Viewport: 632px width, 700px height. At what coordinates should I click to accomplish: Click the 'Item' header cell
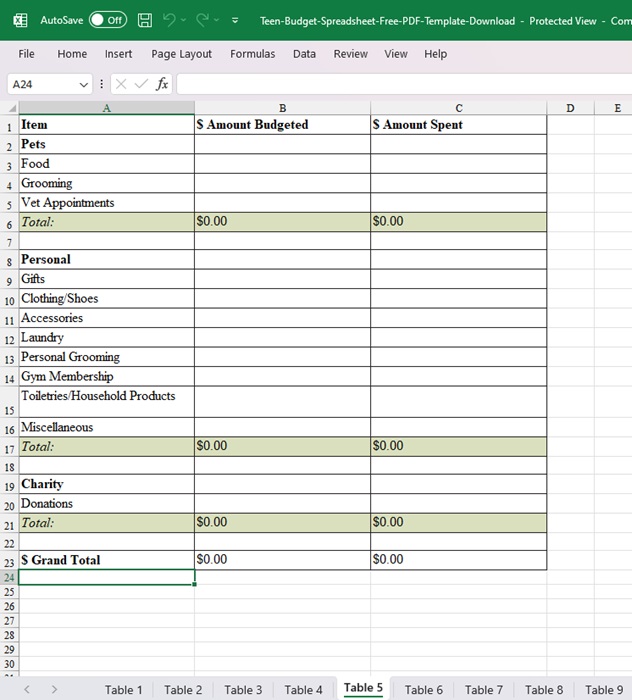point(107,125)
